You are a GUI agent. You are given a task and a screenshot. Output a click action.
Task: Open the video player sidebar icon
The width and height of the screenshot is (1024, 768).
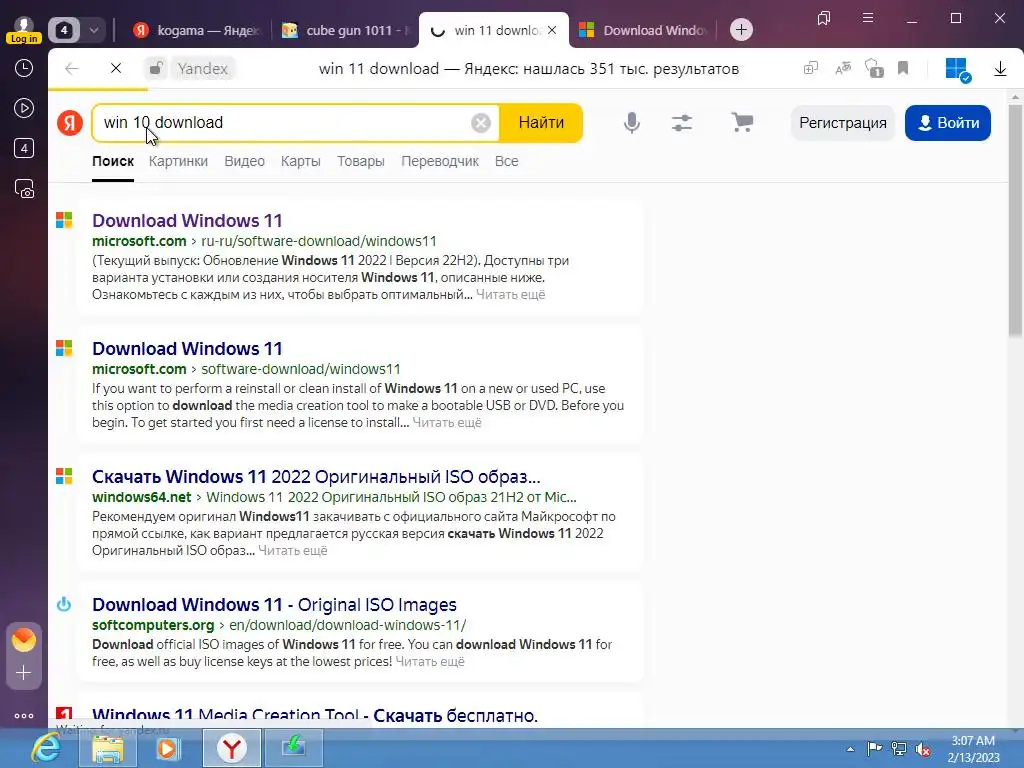pos(24,108)
